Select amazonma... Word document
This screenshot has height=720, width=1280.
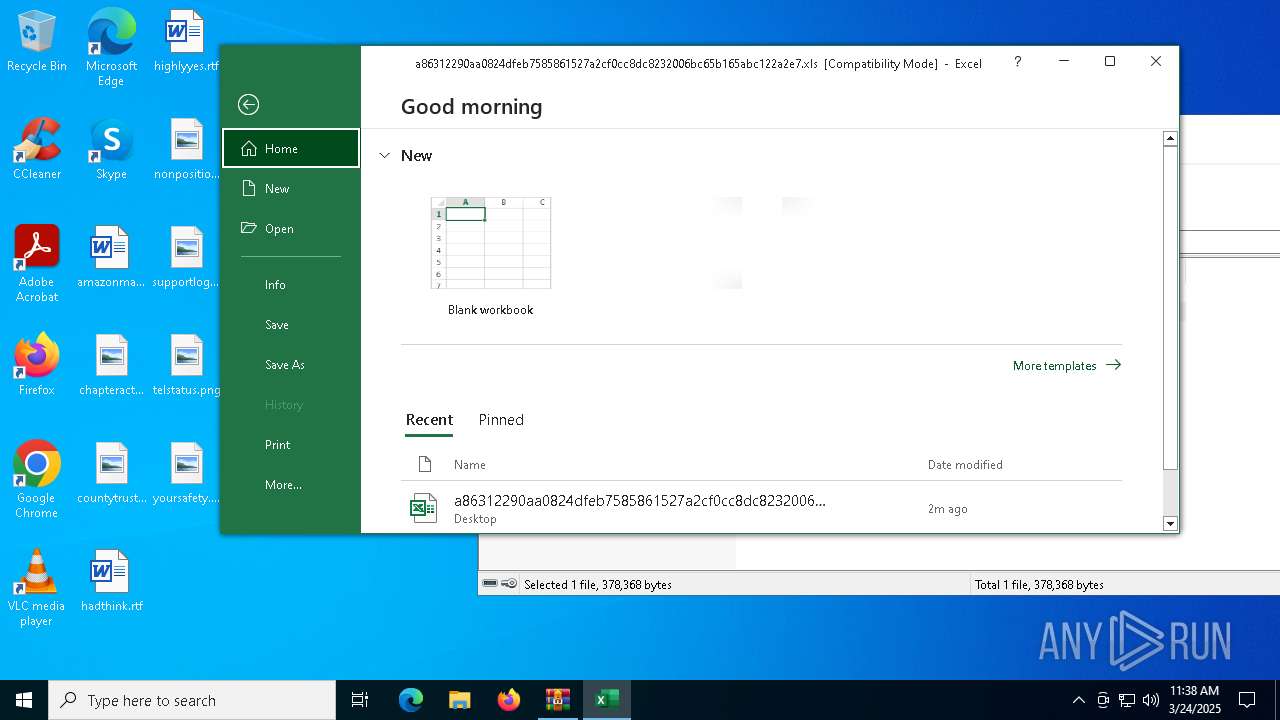pos(111,257)
